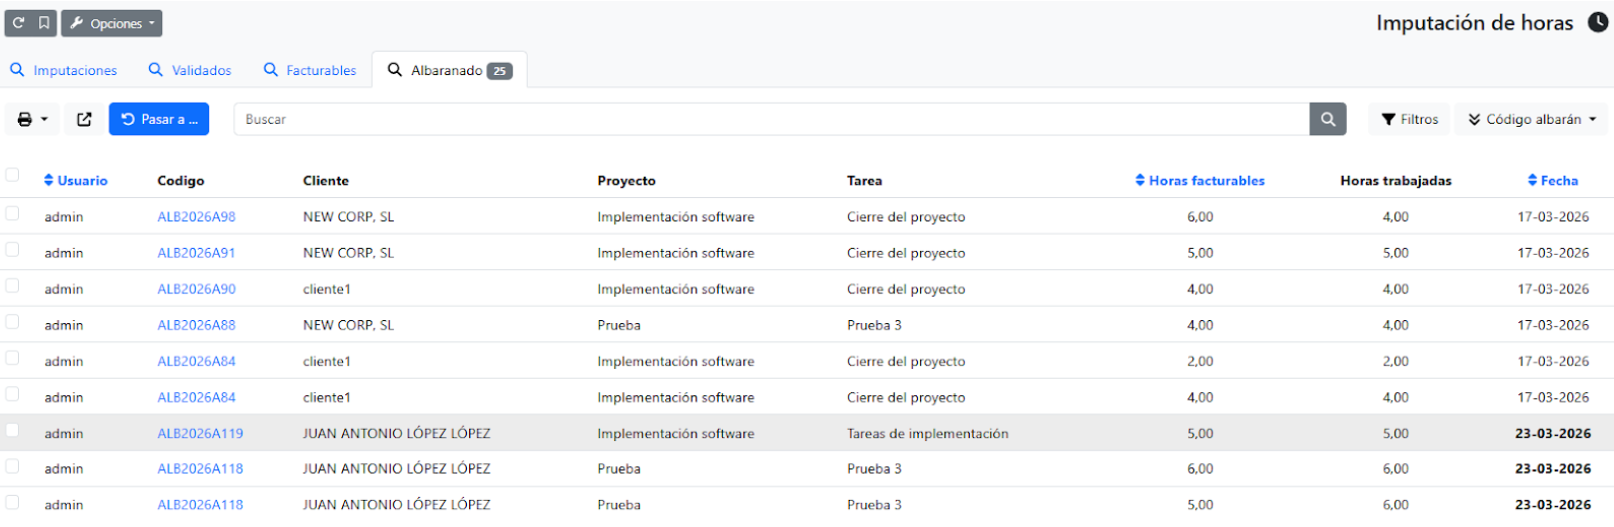
Task: Switch to the Imputaciones tab
Action: tap(64, 70)
